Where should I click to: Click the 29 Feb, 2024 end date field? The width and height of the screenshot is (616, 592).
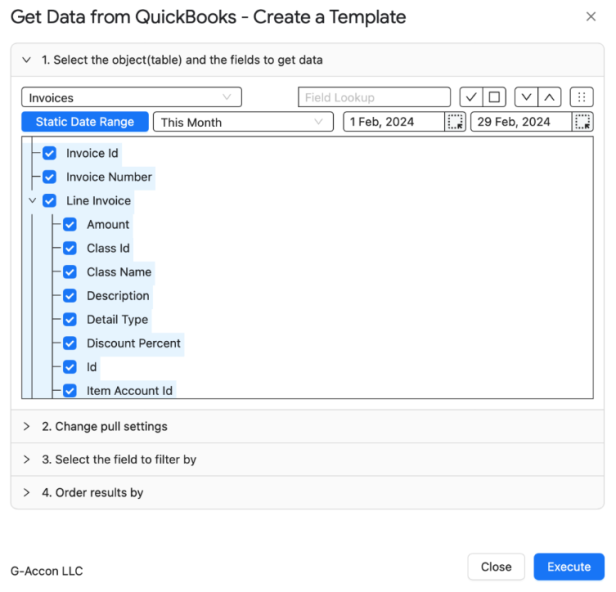(521, 122)
